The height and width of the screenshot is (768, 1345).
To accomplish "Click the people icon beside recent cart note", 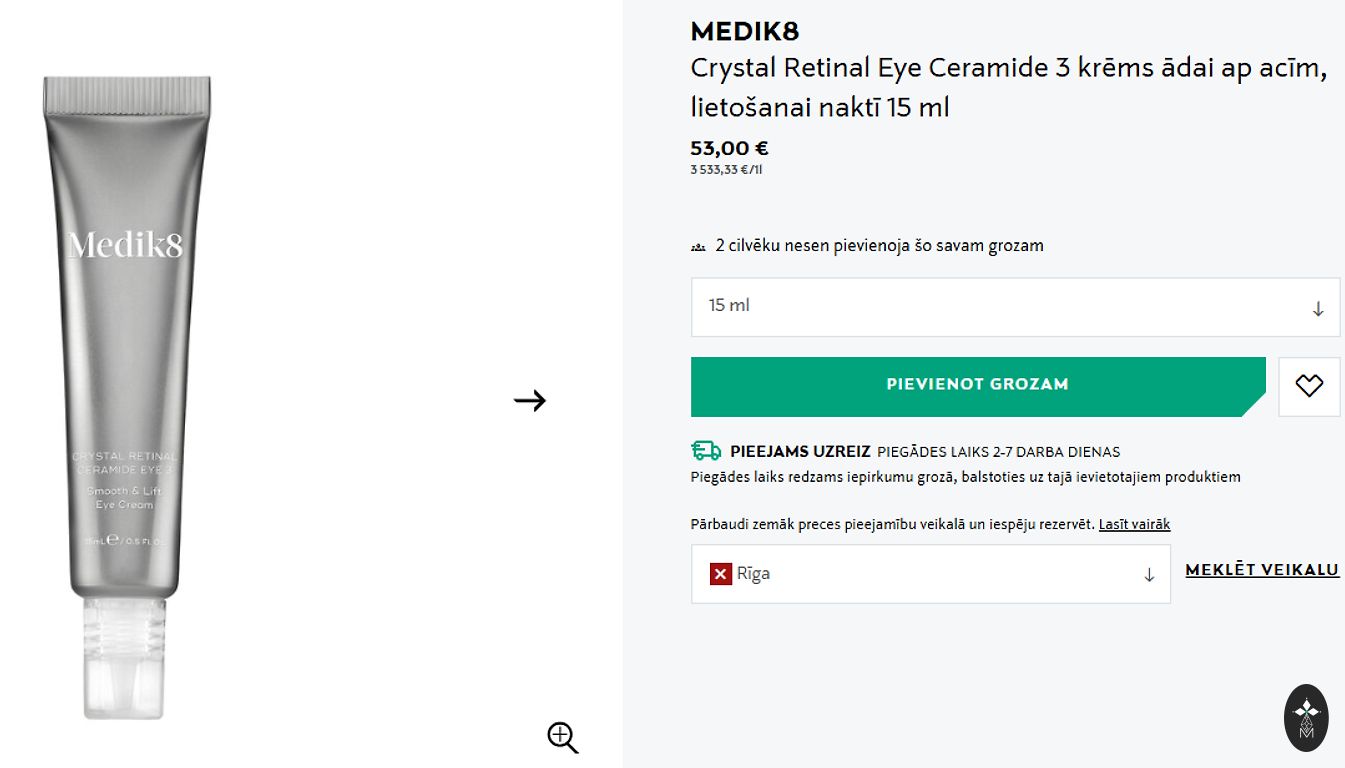I will point(698,246).
